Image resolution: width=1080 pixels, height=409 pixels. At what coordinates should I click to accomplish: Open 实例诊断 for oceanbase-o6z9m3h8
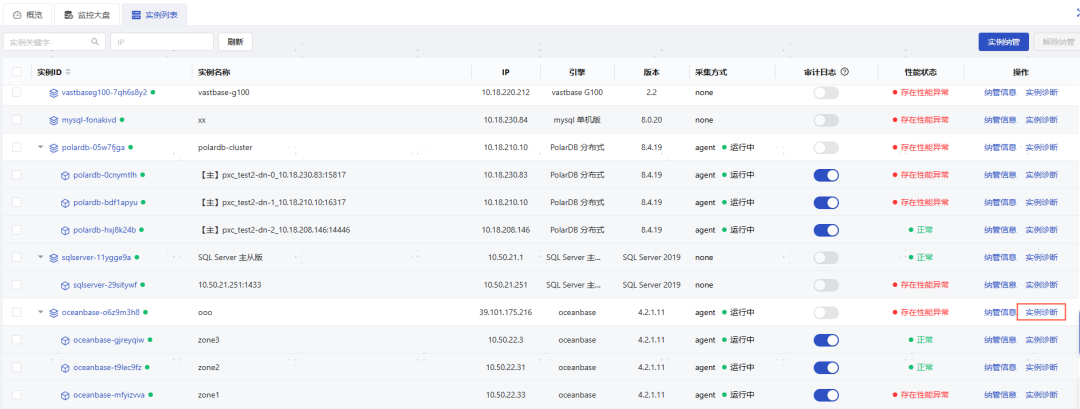pyautogui.click(x=1041, y=312)
